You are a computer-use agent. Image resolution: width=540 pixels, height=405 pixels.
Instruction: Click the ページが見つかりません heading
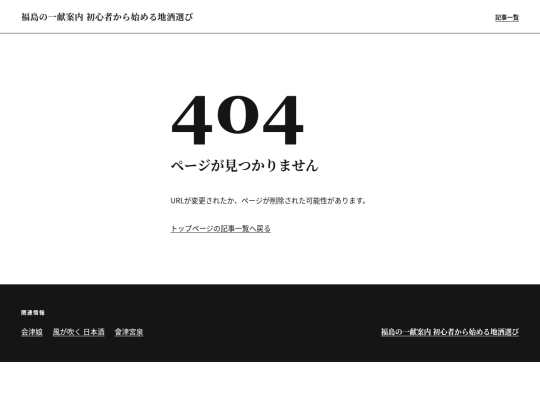(x=245, y=166)
